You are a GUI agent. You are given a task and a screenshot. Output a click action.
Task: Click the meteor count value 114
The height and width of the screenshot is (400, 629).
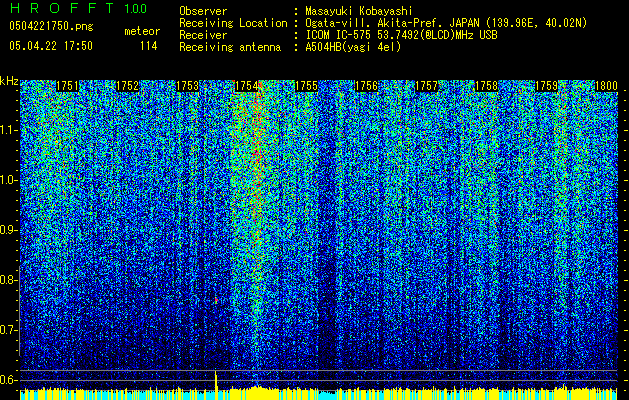coord(148,46)
